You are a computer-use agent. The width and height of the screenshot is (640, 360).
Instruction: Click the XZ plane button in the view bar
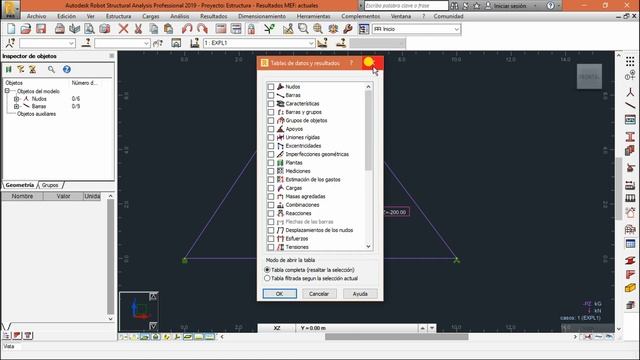277,328
